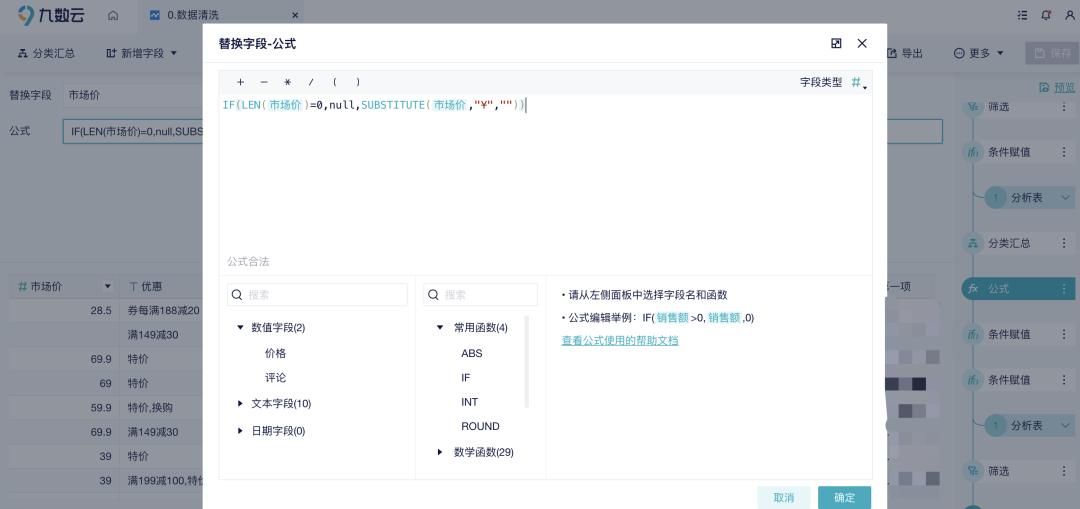The image size is (1080, 509).
Task: Click inside the formula editor area
Action: coord(546,172)
